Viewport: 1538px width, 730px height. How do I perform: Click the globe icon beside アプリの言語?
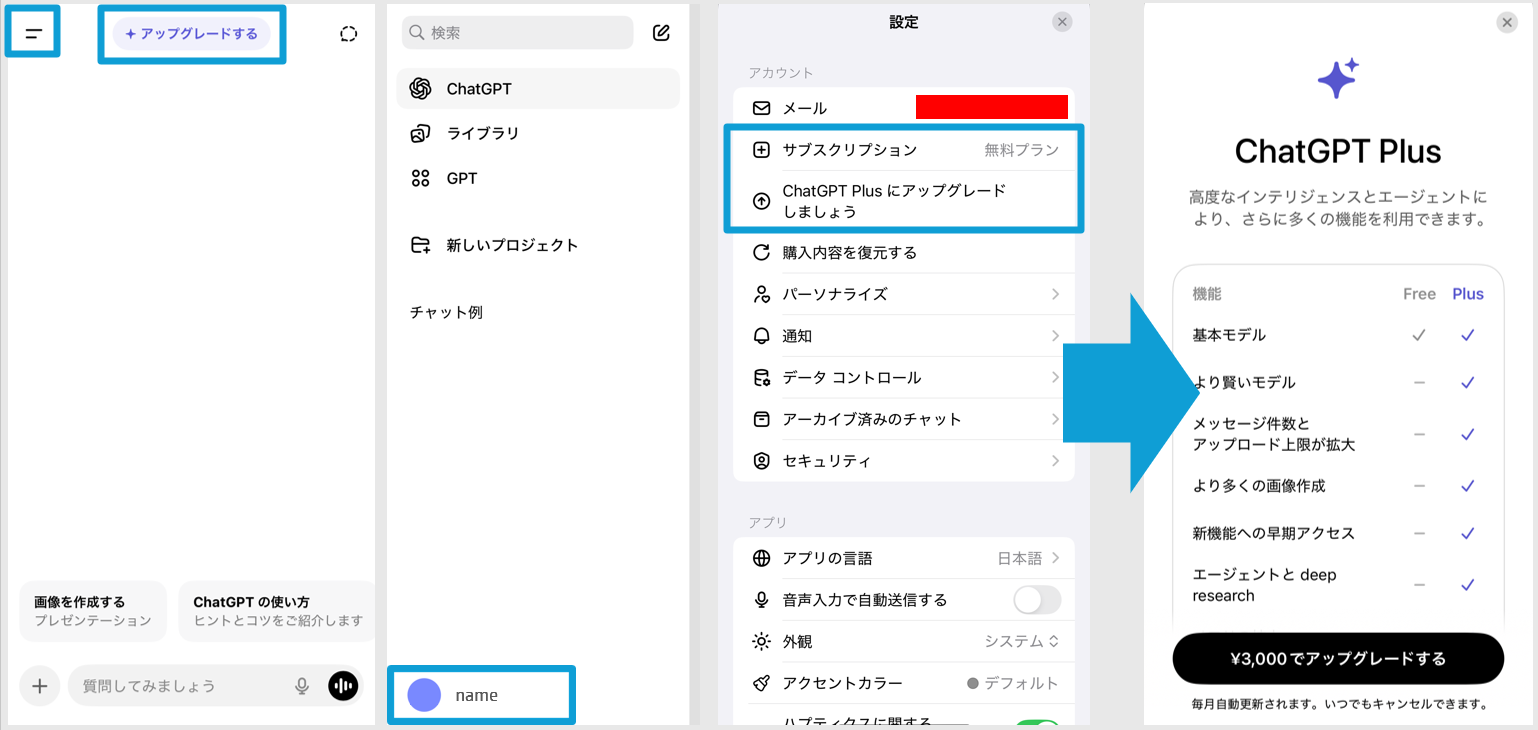(x=762, y=558)
